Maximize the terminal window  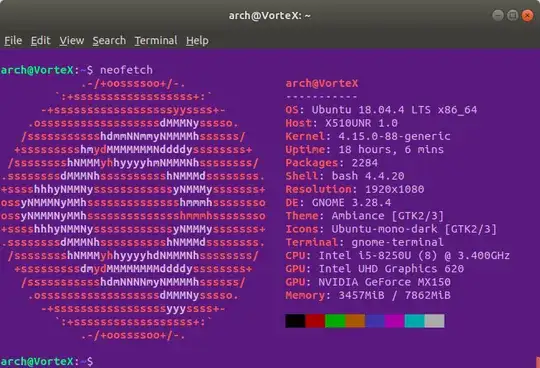[x=512, y=15]
